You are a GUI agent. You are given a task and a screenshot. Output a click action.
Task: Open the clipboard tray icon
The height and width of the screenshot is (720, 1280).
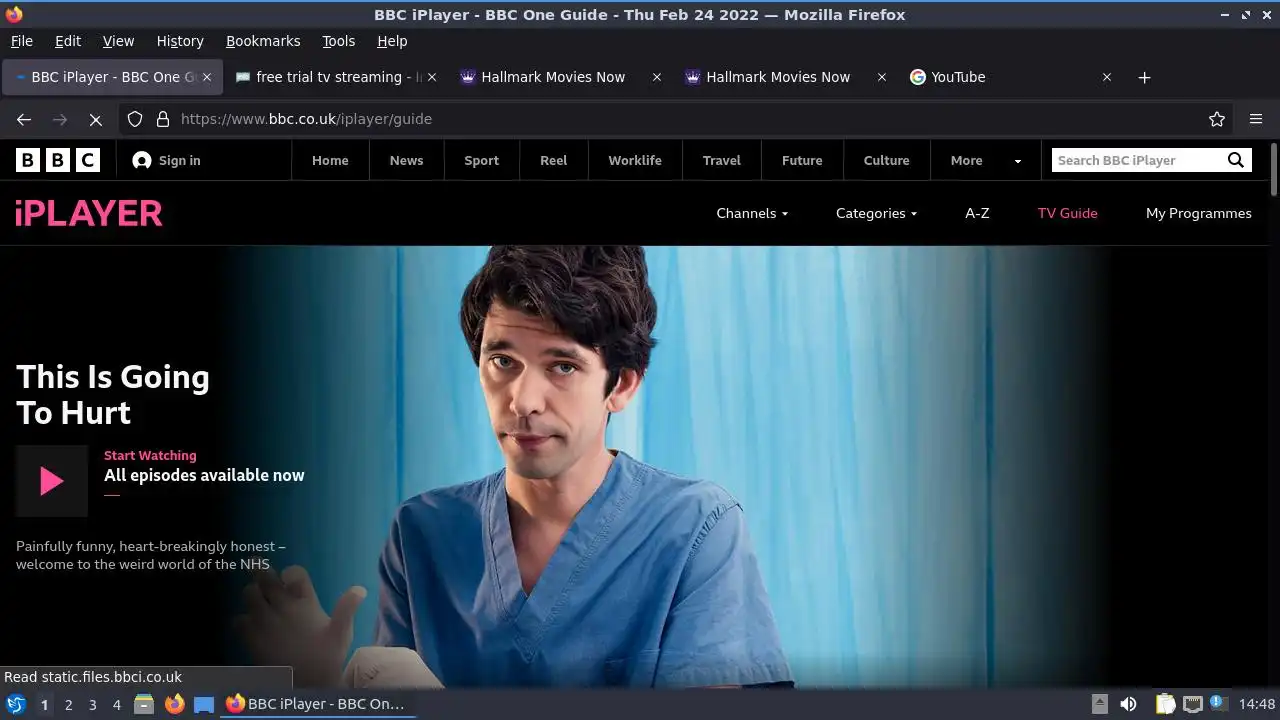[1165, 704]
